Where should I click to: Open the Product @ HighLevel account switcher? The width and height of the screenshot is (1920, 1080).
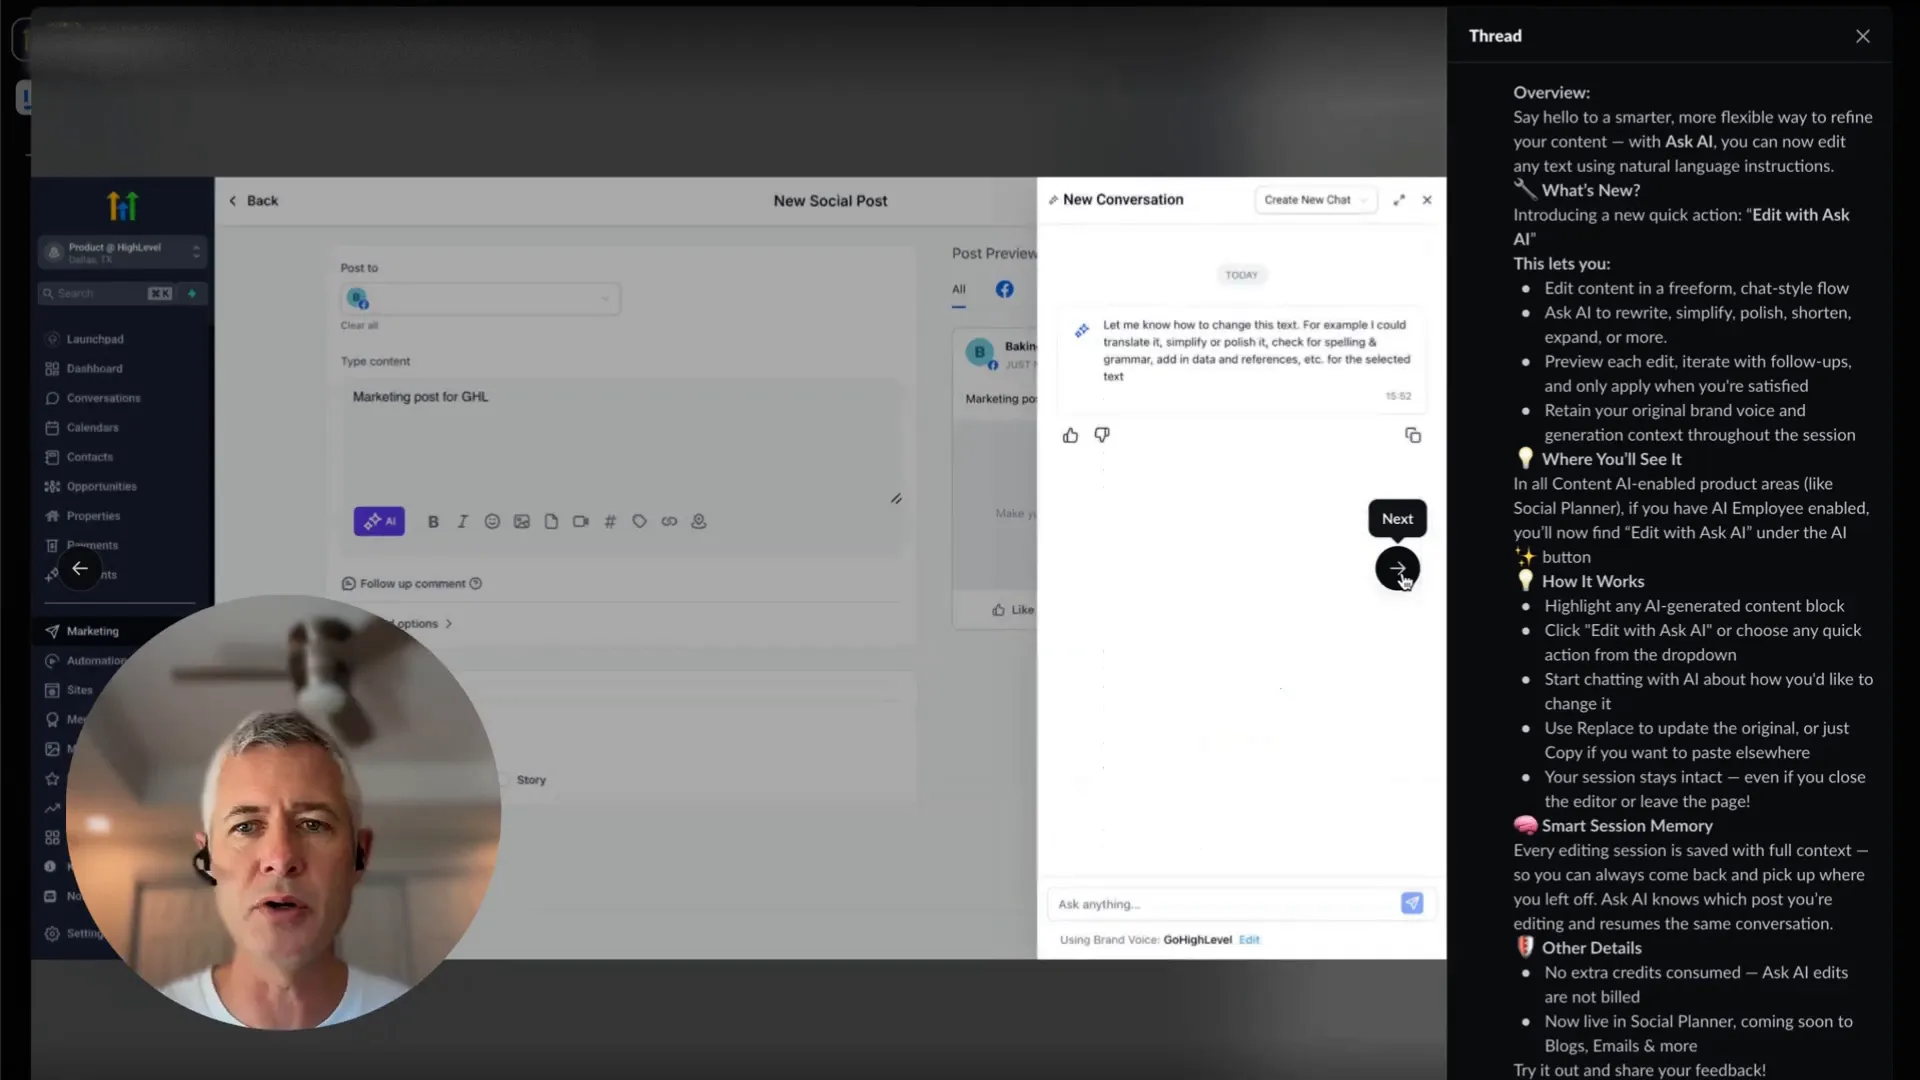coord(123,252)
